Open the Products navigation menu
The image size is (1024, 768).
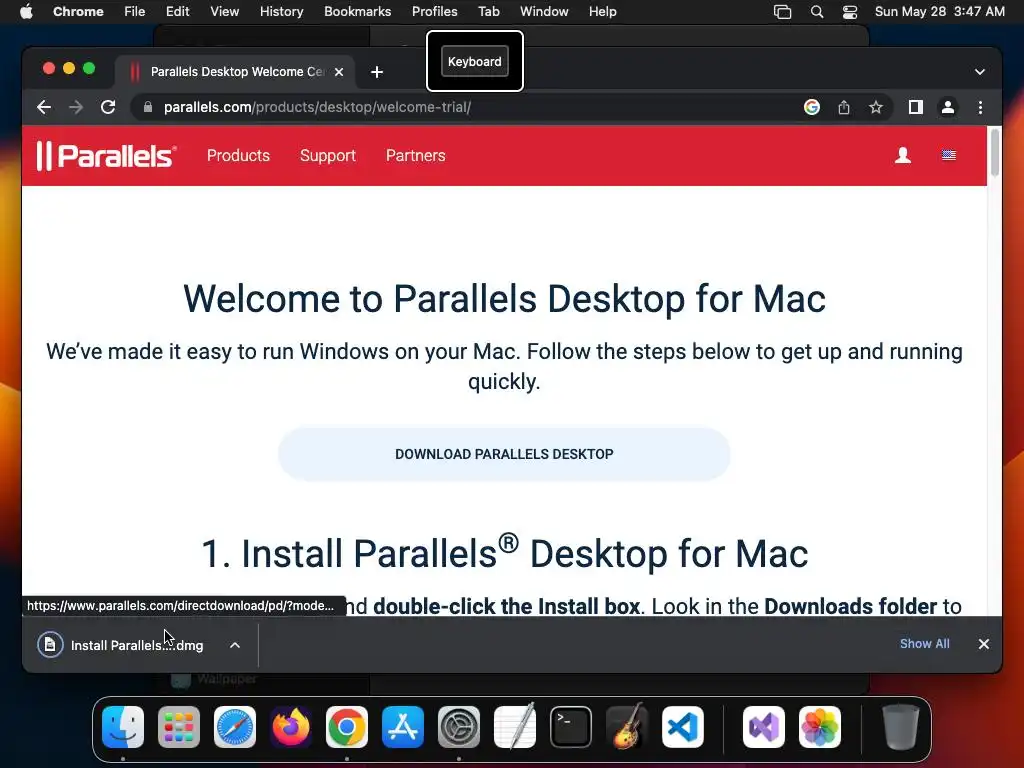[x=238, y=155]
